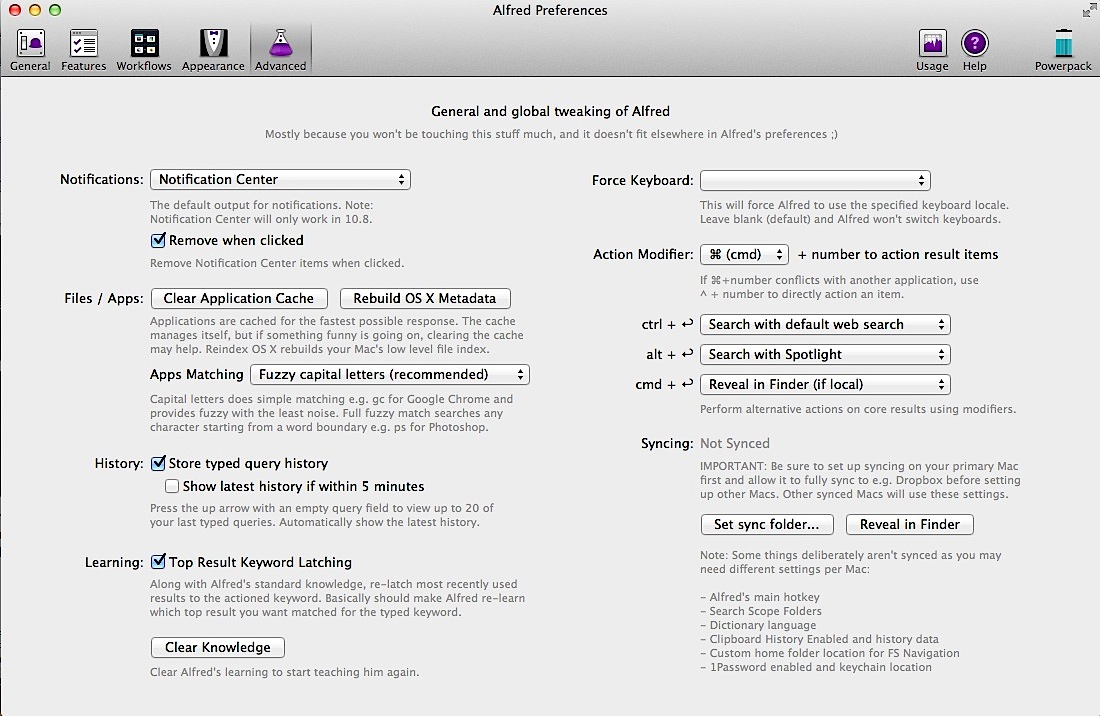This screenshot has width=1100, height=716.
Task: Change the Search with Spotlight dropdown
Action: click(825, 355)
